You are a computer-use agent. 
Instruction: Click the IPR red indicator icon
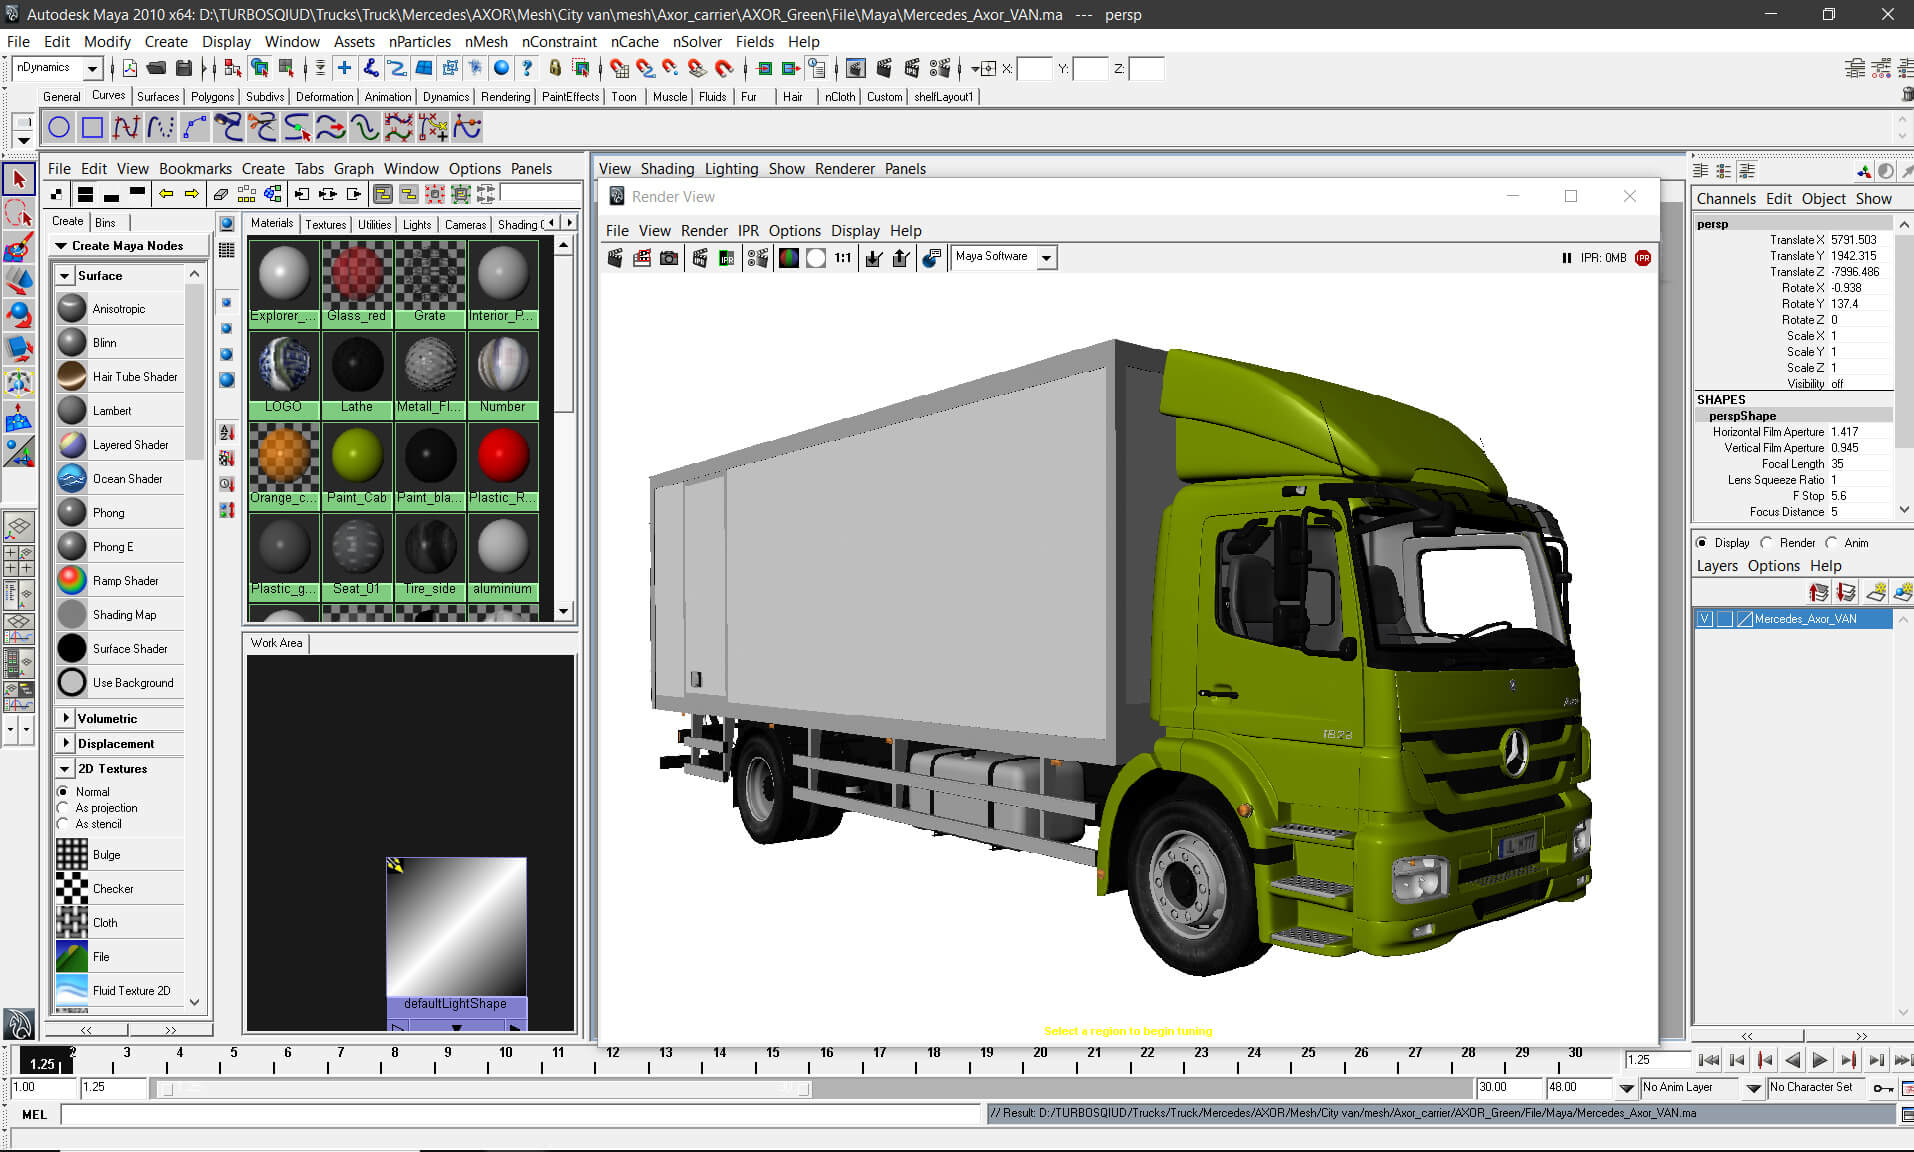point(1643,258)
